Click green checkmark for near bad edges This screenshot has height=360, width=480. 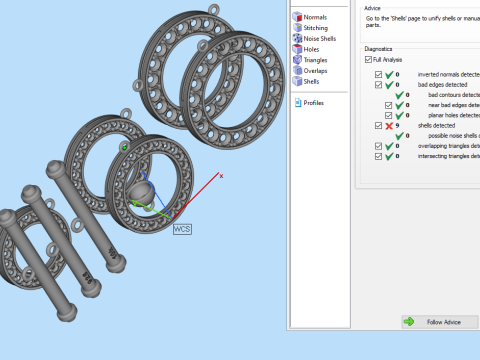pos(399,105)
